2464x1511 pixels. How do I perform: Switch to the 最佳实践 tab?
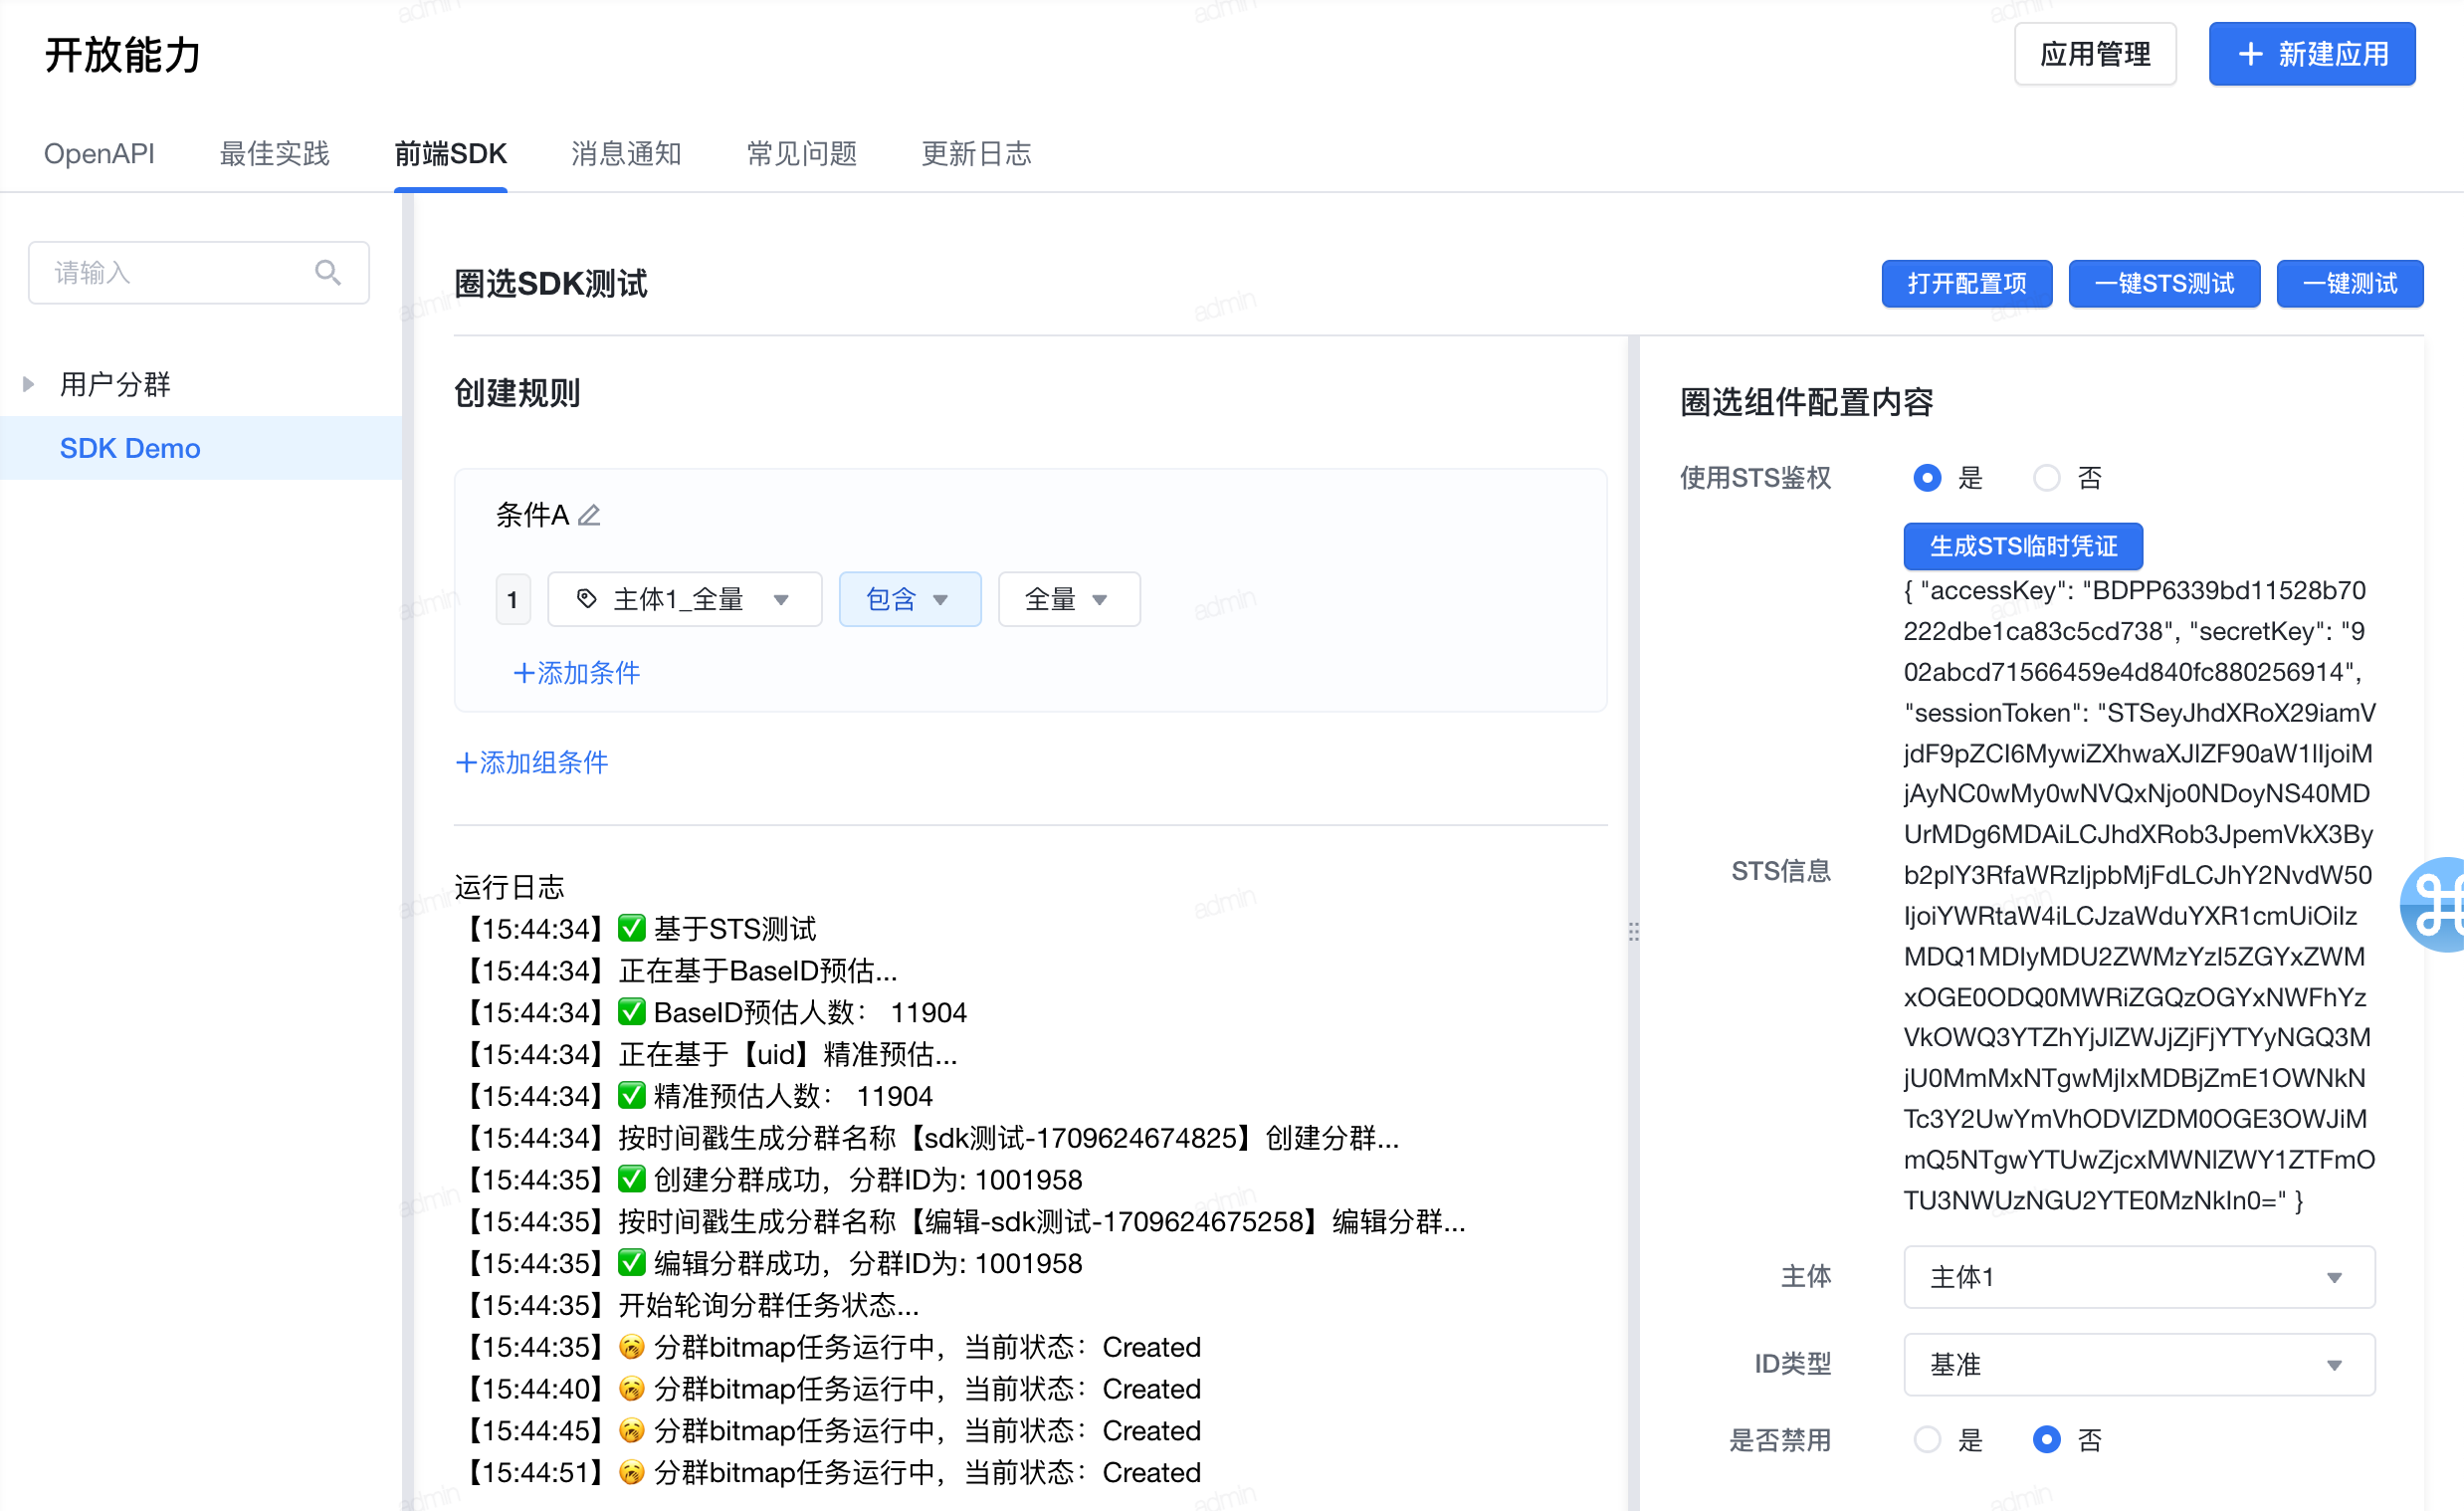click(x=274, y=154)
